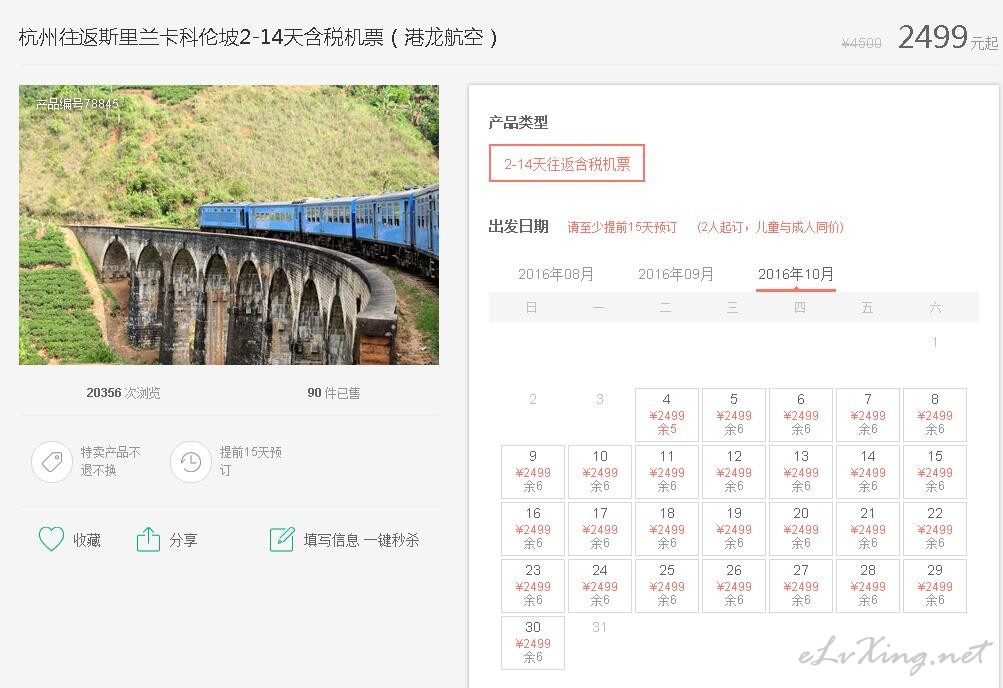Click the clock advance-booking icon

[191, 462]
